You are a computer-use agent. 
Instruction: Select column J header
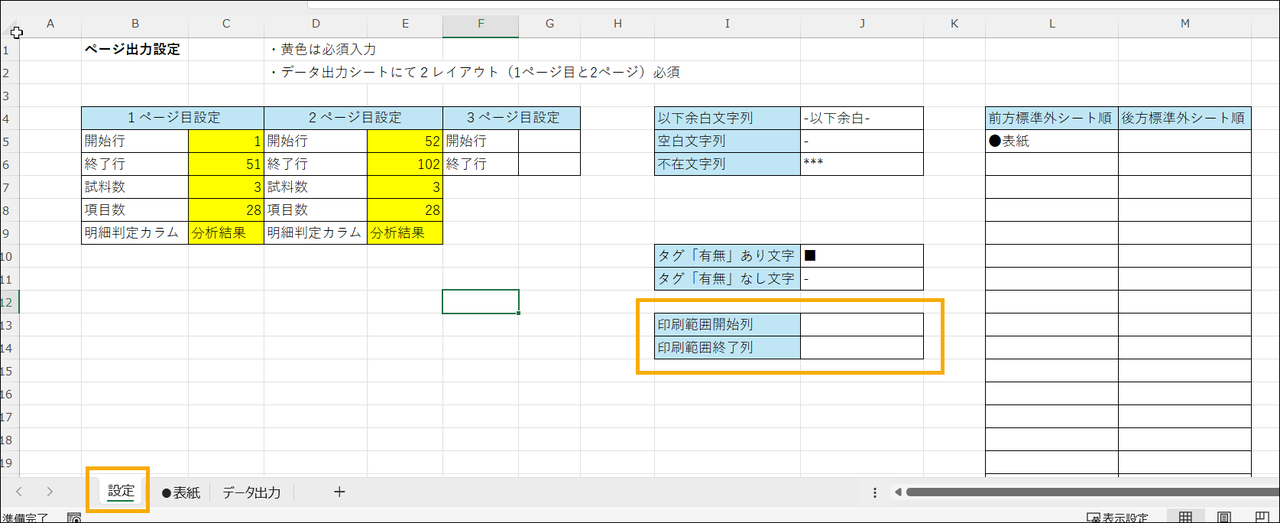click(862, 23)
